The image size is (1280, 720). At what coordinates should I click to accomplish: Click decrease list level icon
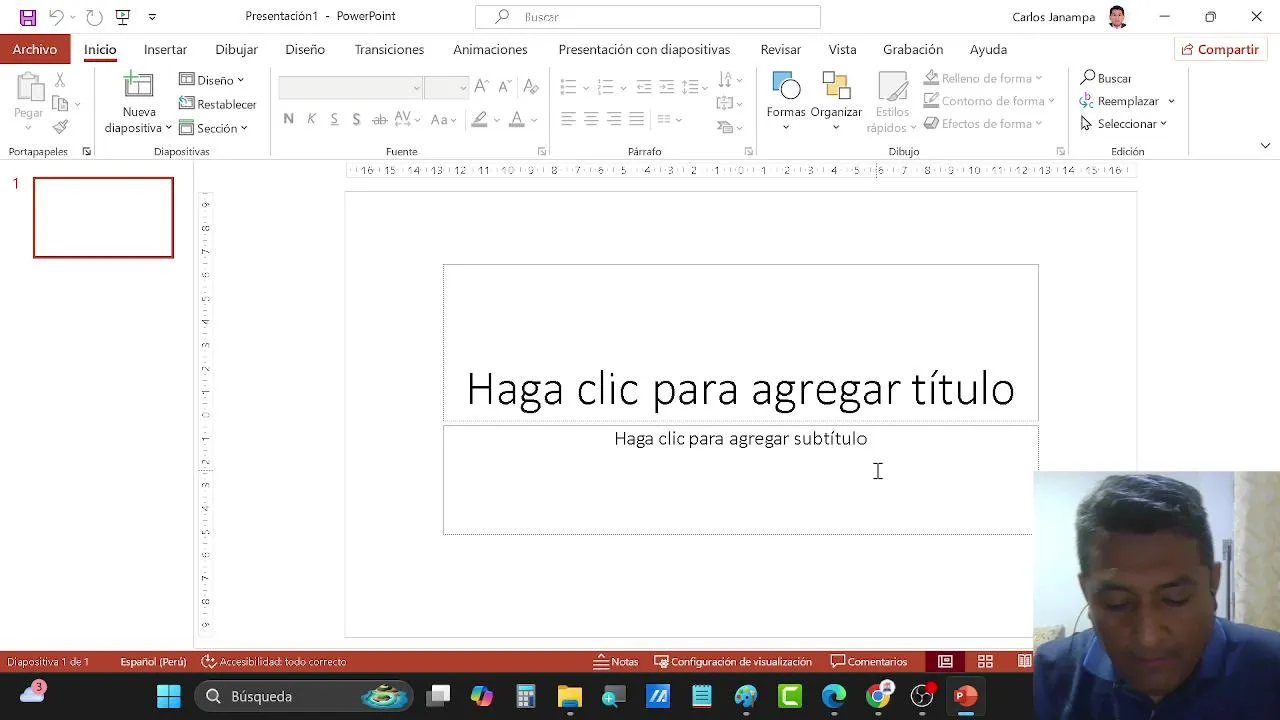(644, 87)
